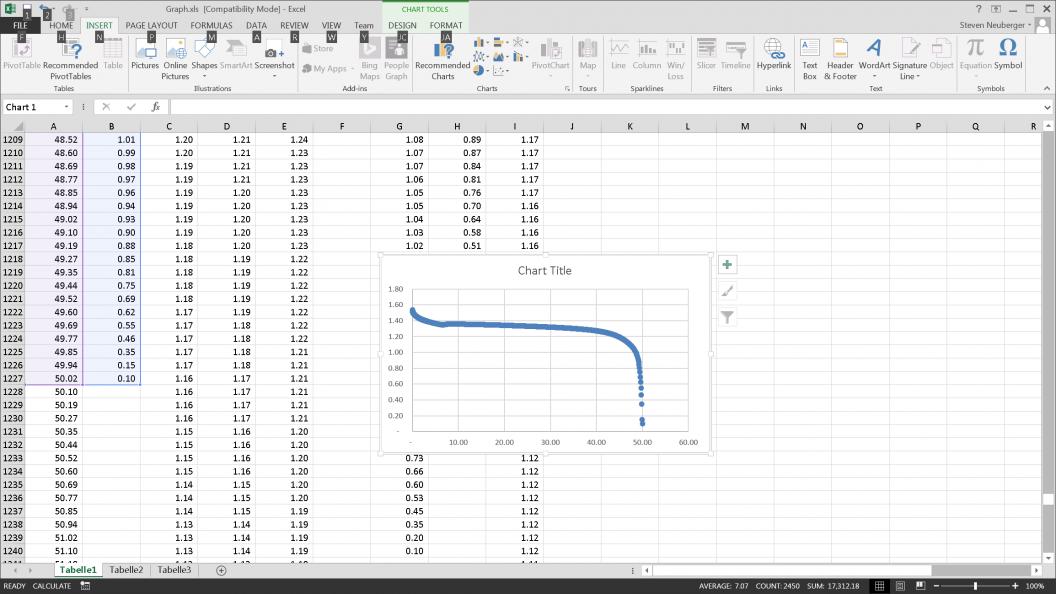The image size is (1056, 594).
Task: Open Excel Help question mark
Action: [x=979, y=9]
